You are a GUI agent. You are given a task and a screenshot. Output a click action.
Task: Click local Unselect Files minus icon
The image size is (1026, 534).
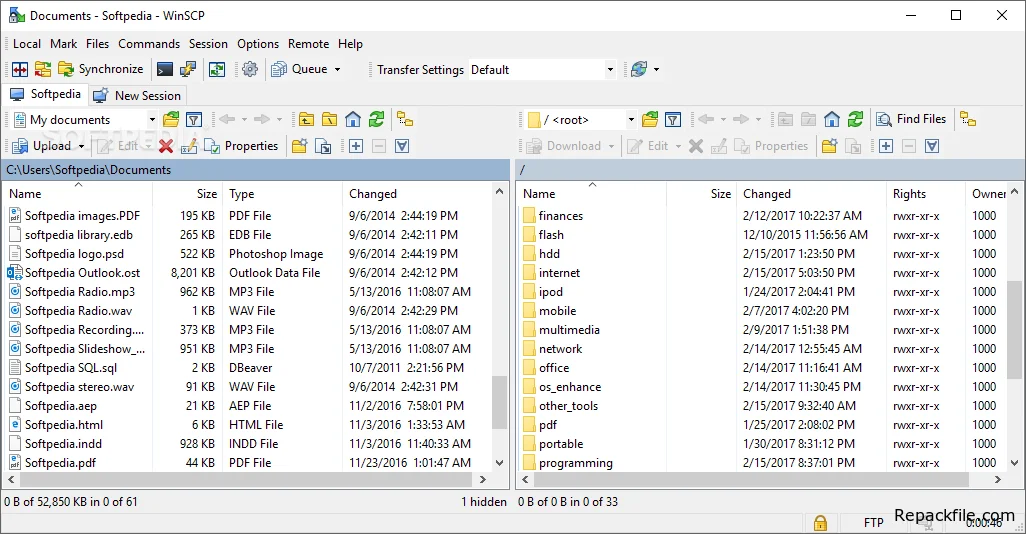pos(379,146)
